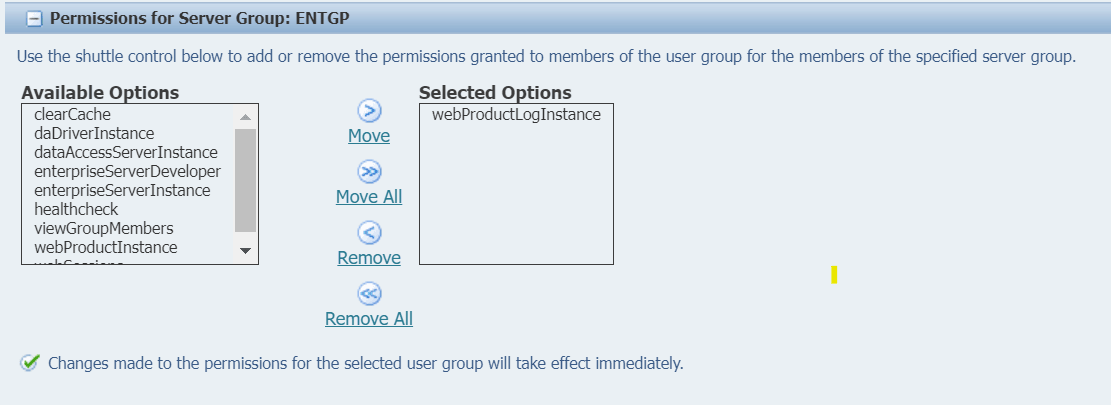
Task: Click the Remove link
Action: (369, 258)
